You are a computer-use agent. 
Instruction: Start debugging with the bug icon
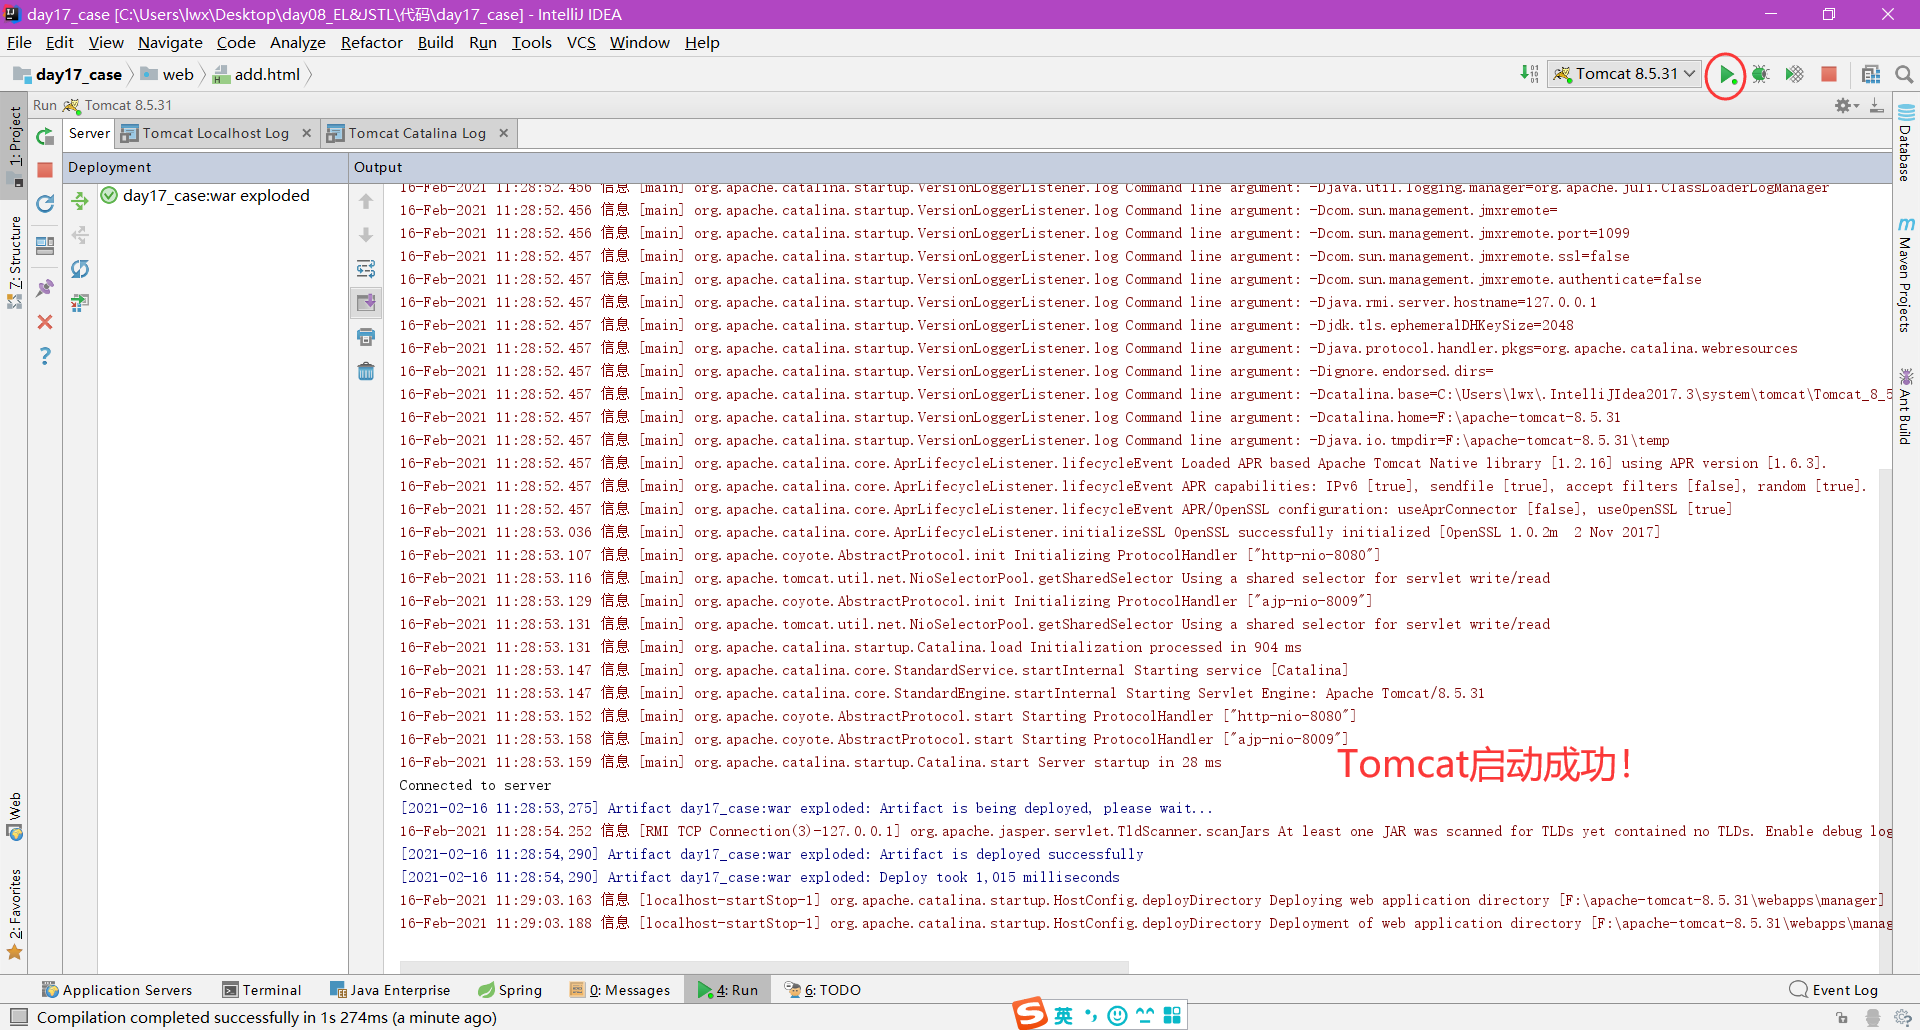(x=1761, y=75)
